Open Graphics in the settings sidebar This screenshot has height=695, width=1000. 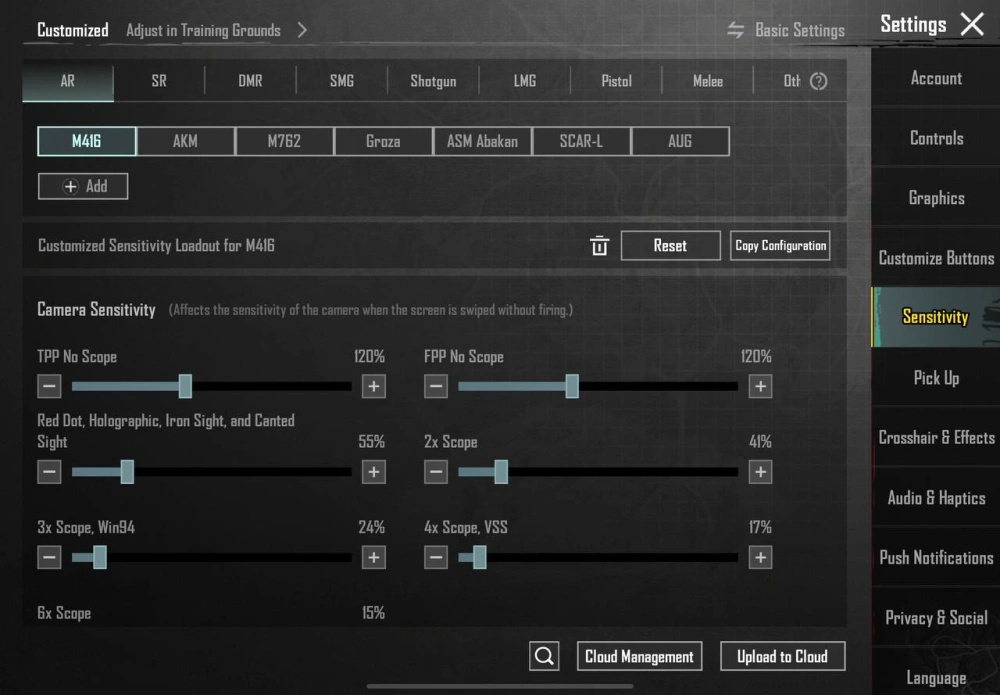click(936, 198)
